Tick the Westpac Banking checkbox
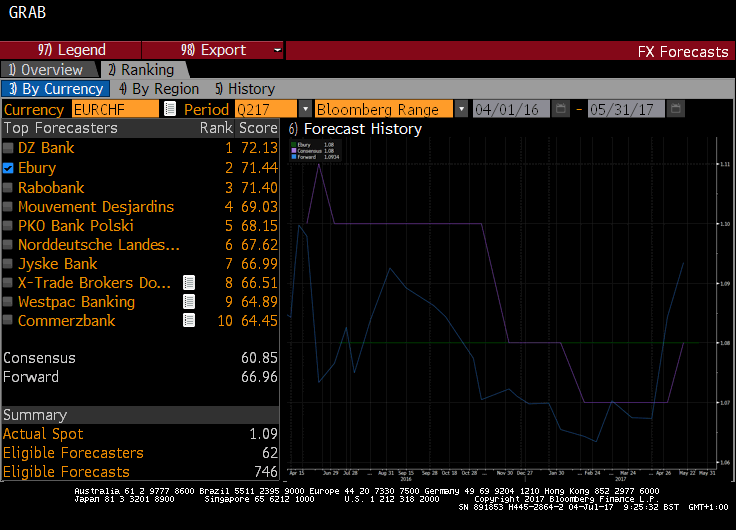Viewport: 736px width, 530px height. (8, 301)
